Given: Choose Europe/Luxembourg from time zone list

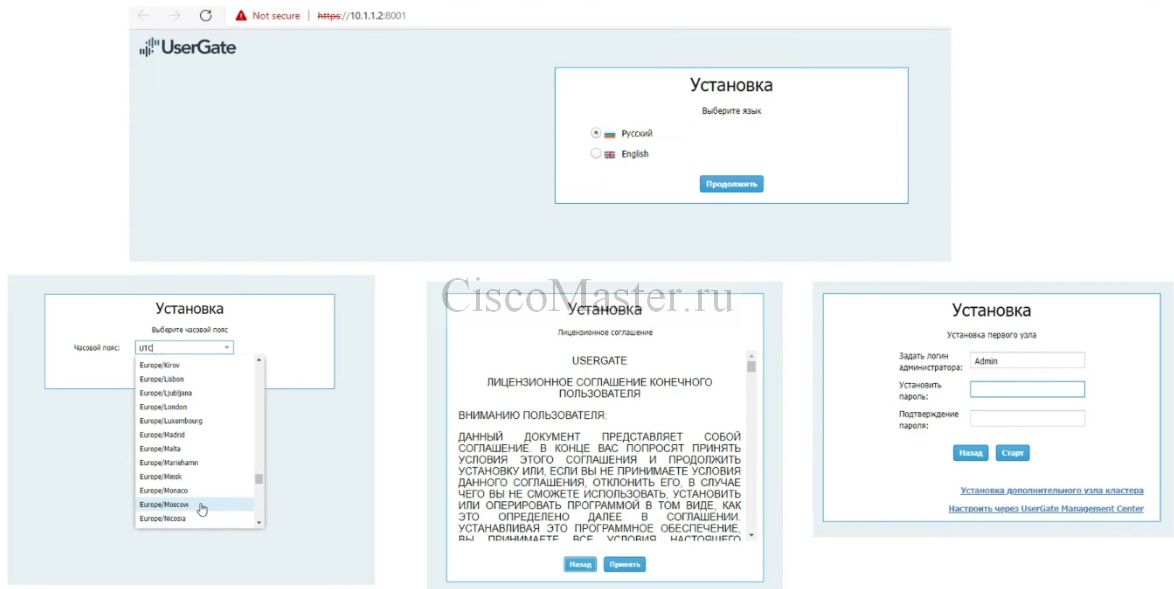Looking at the screenshot, I should [195, 421].
